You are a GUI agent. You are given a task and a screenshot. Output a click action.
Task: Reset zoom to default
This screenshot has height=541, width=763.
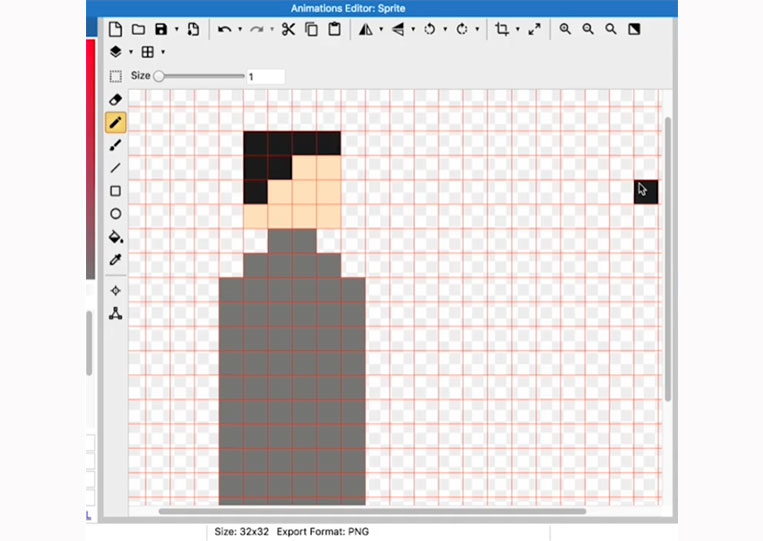(x=611, y=29)
